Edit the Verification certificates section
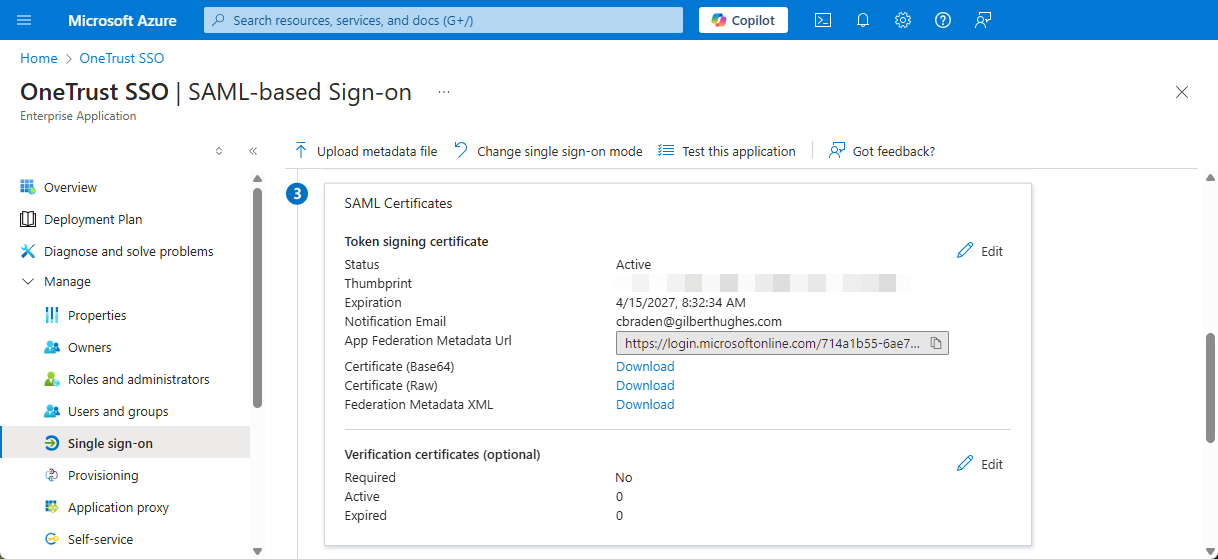 click(980, 464)
